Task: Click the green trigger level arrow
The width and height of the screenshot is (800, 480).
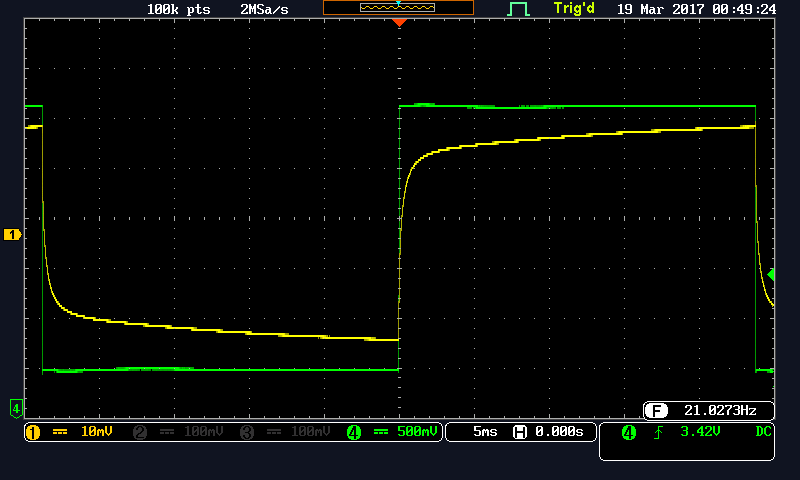Action: 771,274
